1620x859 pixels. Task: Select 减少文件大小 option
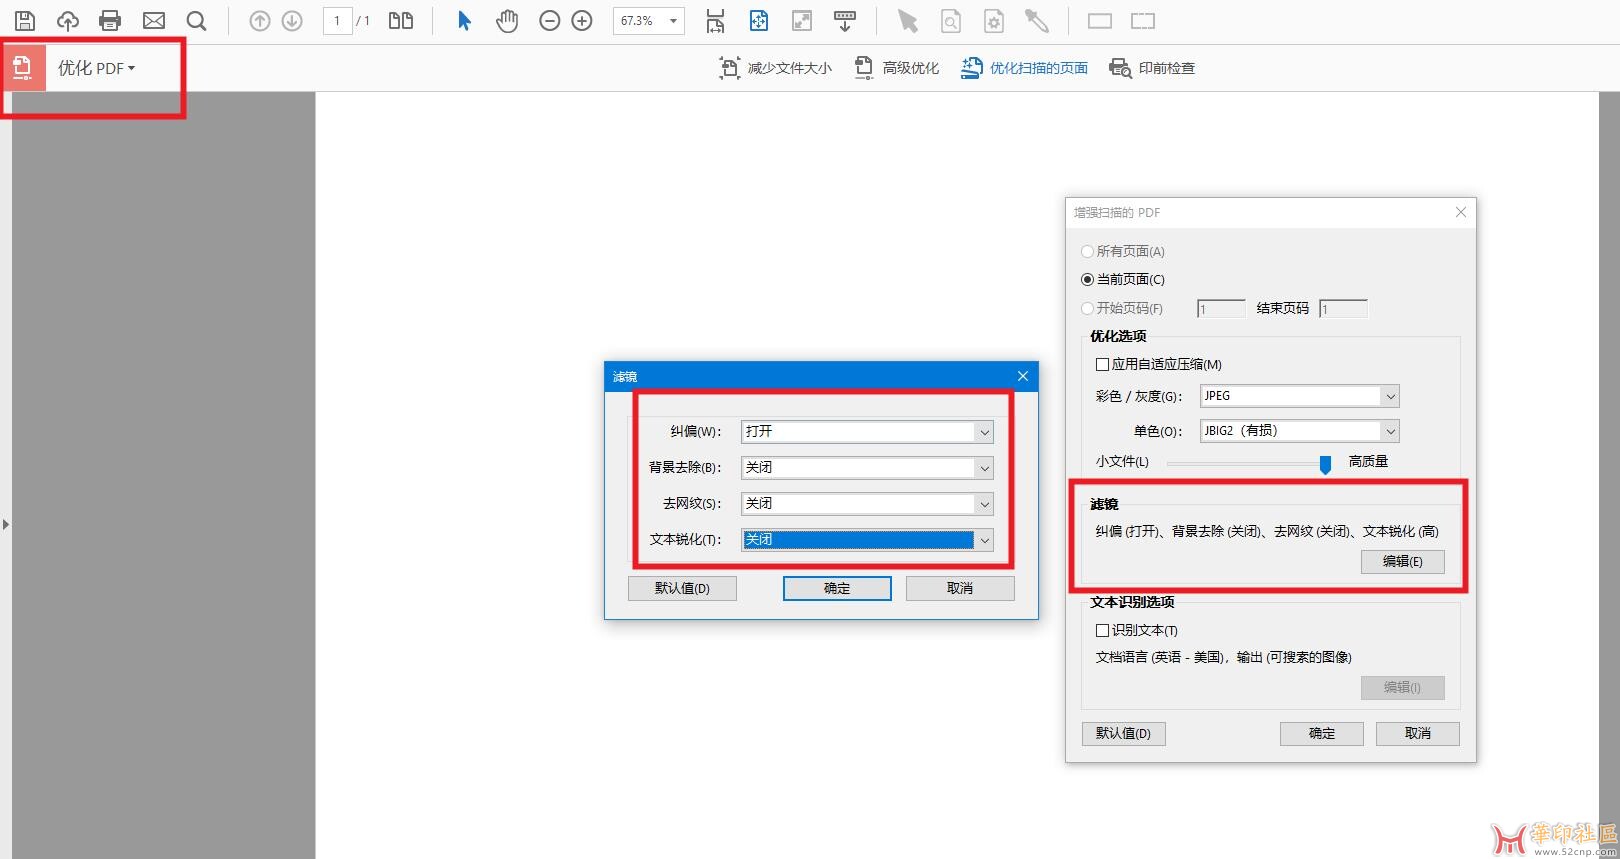pos(776,68)
